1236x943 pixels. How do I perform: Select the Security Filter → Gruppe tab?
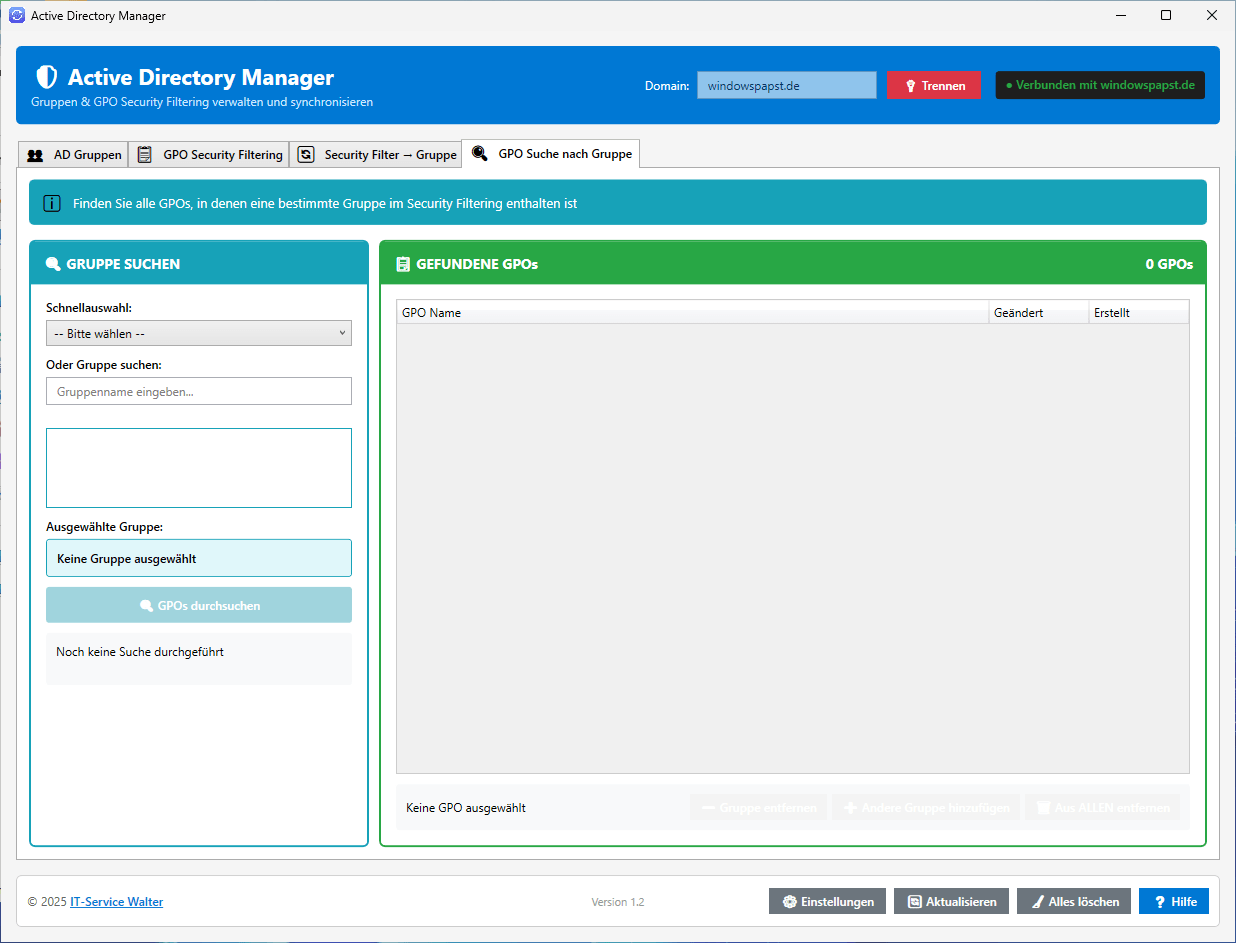click(377, 155)
